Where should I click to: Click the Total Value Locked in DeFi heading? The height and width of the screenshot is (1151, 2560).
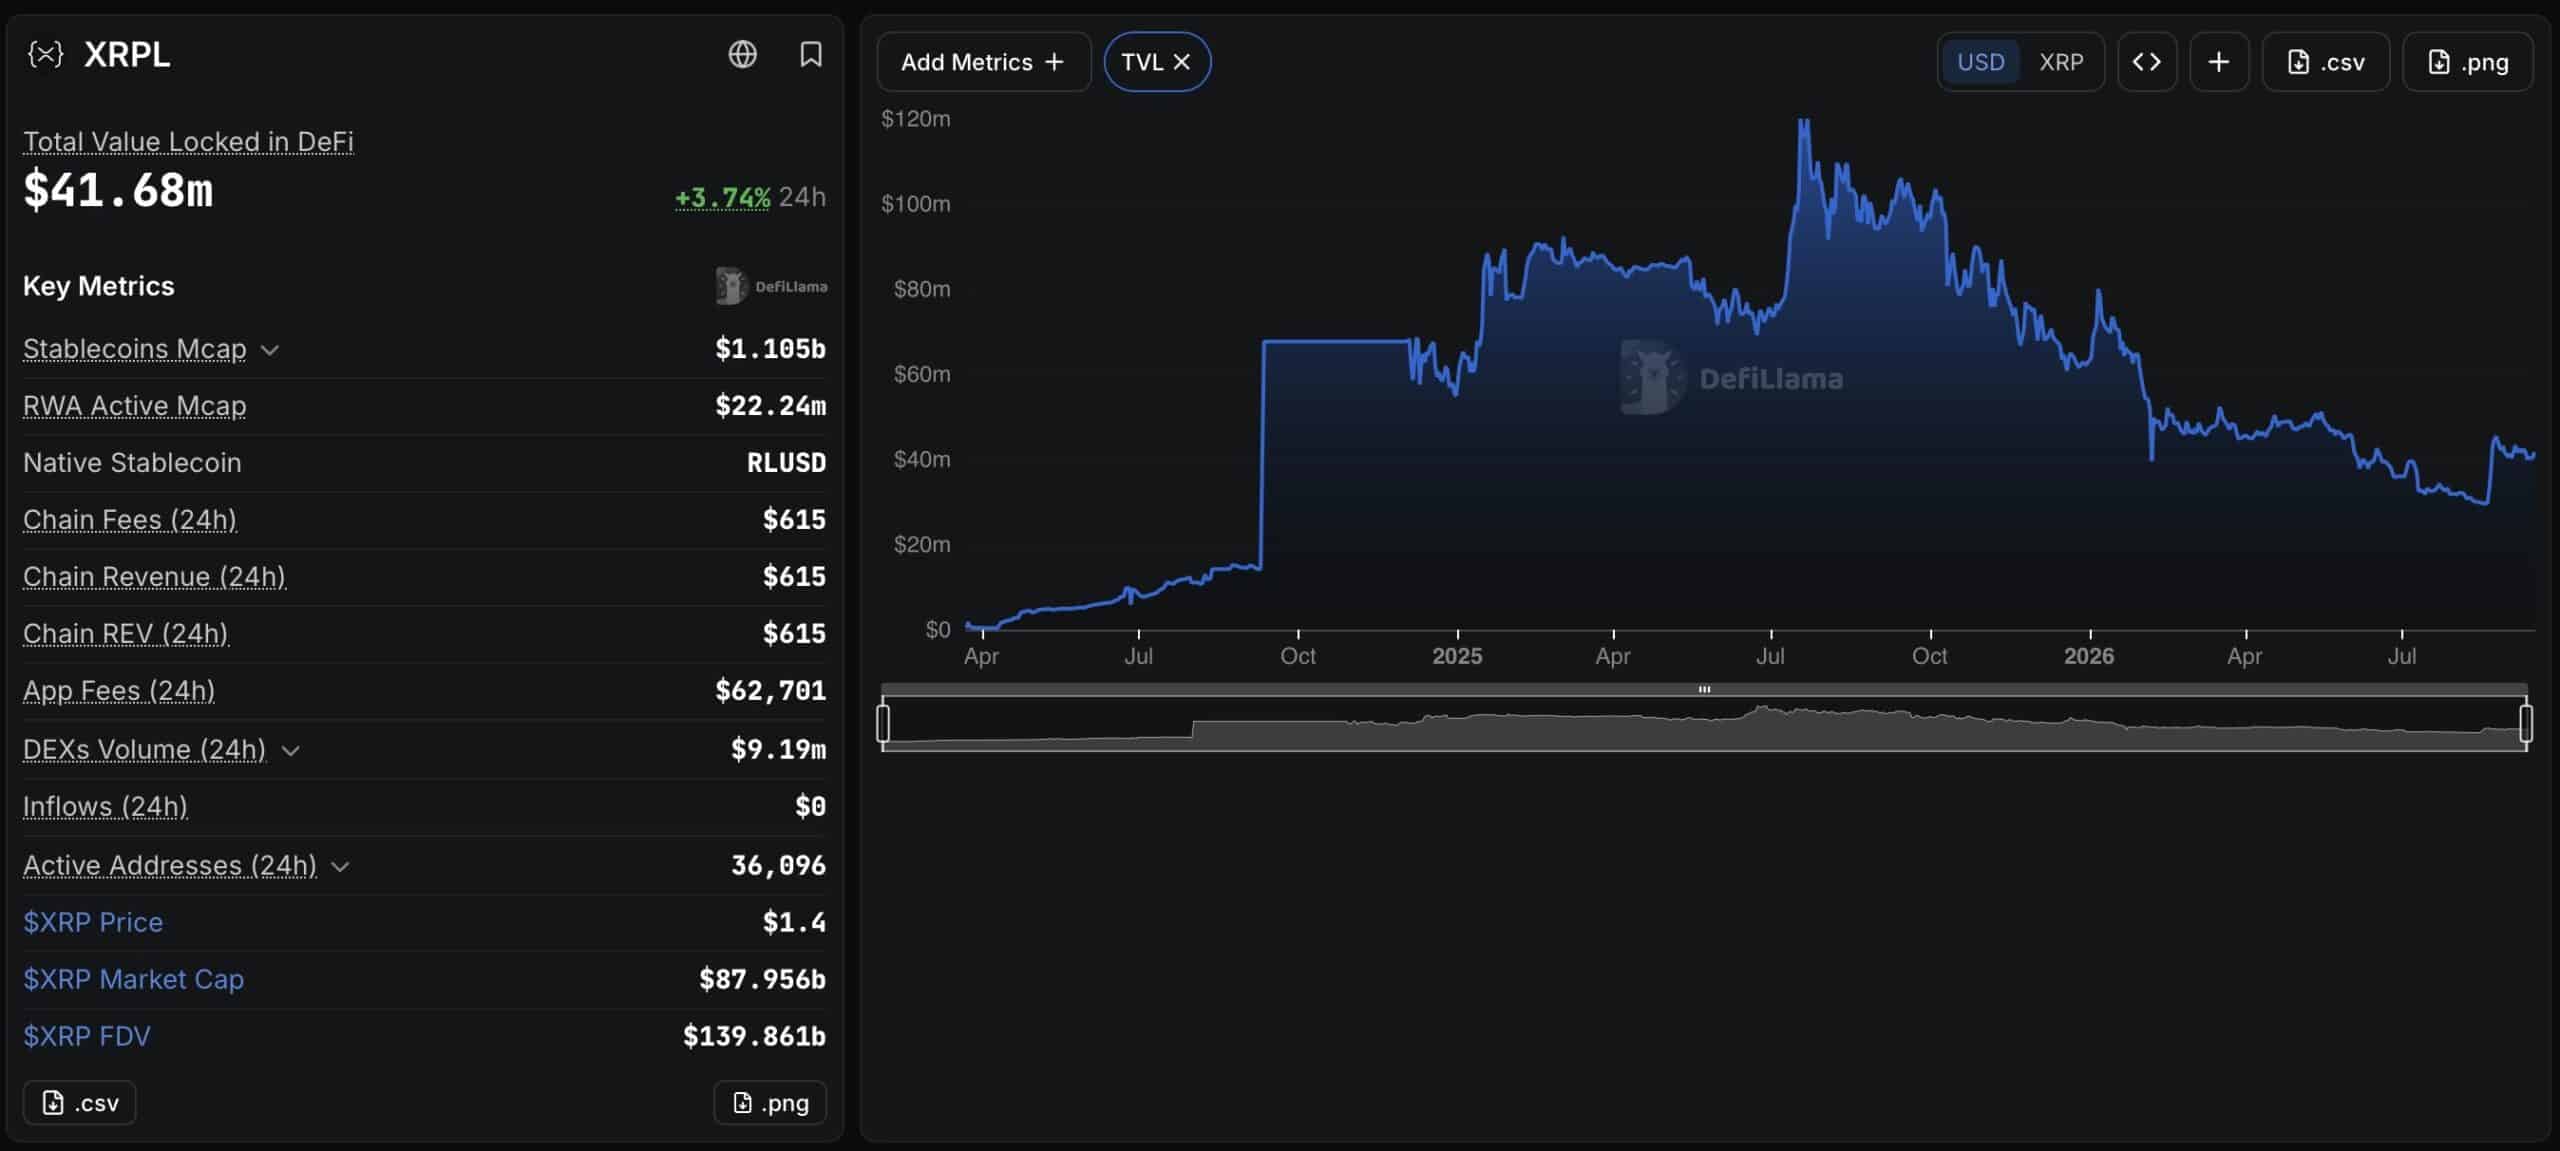188,141
